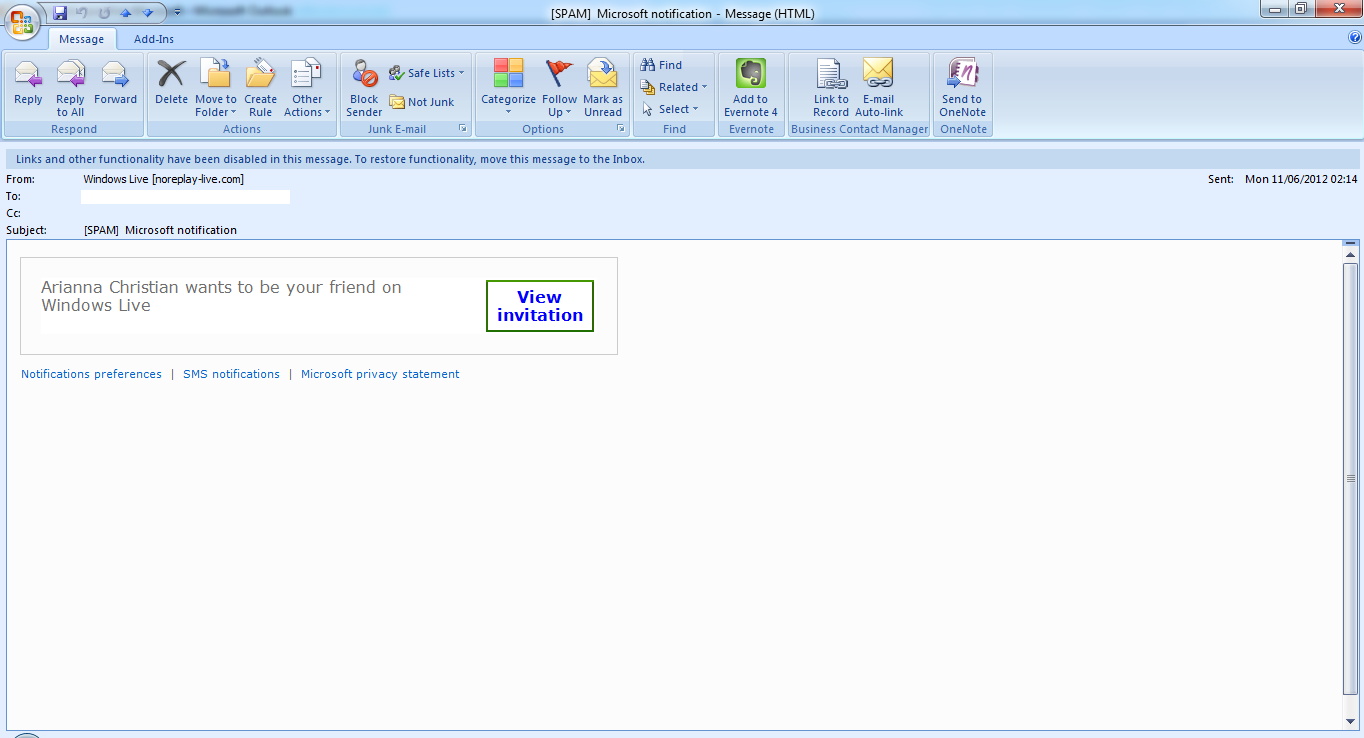The image size is (1364, 738).
Task: Open the Notifications preferences link
Action: coord(91,374)
